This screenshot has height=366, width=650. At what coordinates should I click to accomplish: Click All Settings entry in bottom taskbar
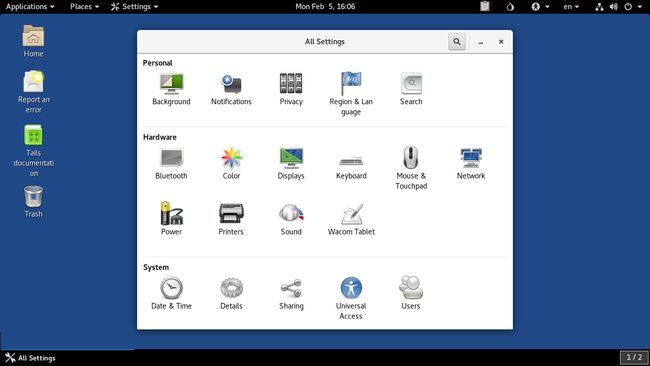pyautogui.click(x=30, y=358)
